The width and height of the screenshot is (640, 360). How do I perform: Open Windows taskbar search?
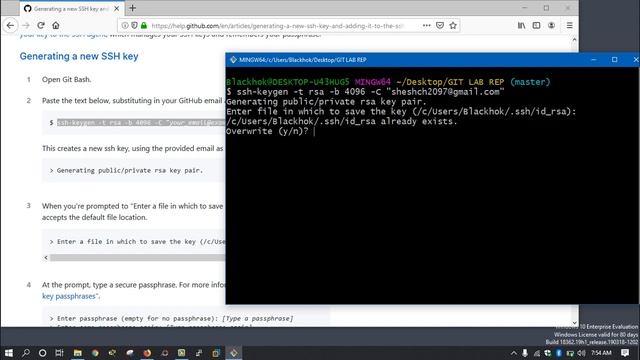tap(26, 353)
